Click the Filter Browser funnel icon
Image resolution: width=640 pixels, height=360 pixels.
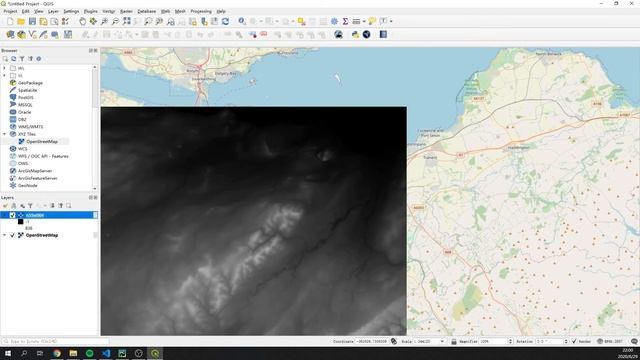22,59
